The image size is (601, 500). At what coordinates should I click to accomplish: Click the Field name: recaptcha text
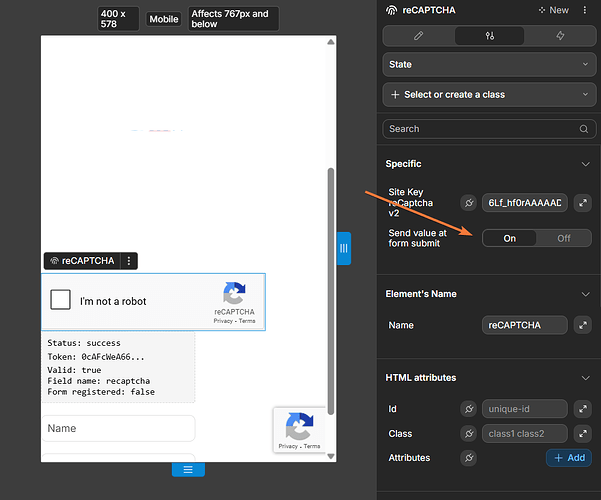99,381
